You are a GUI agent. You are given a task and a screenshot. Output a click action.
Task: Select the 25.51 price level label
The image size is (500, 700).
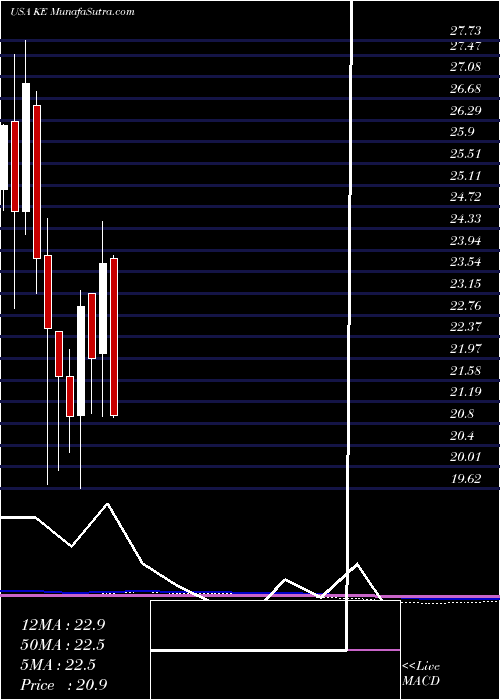pyautogui.click(x=466, y=154)
